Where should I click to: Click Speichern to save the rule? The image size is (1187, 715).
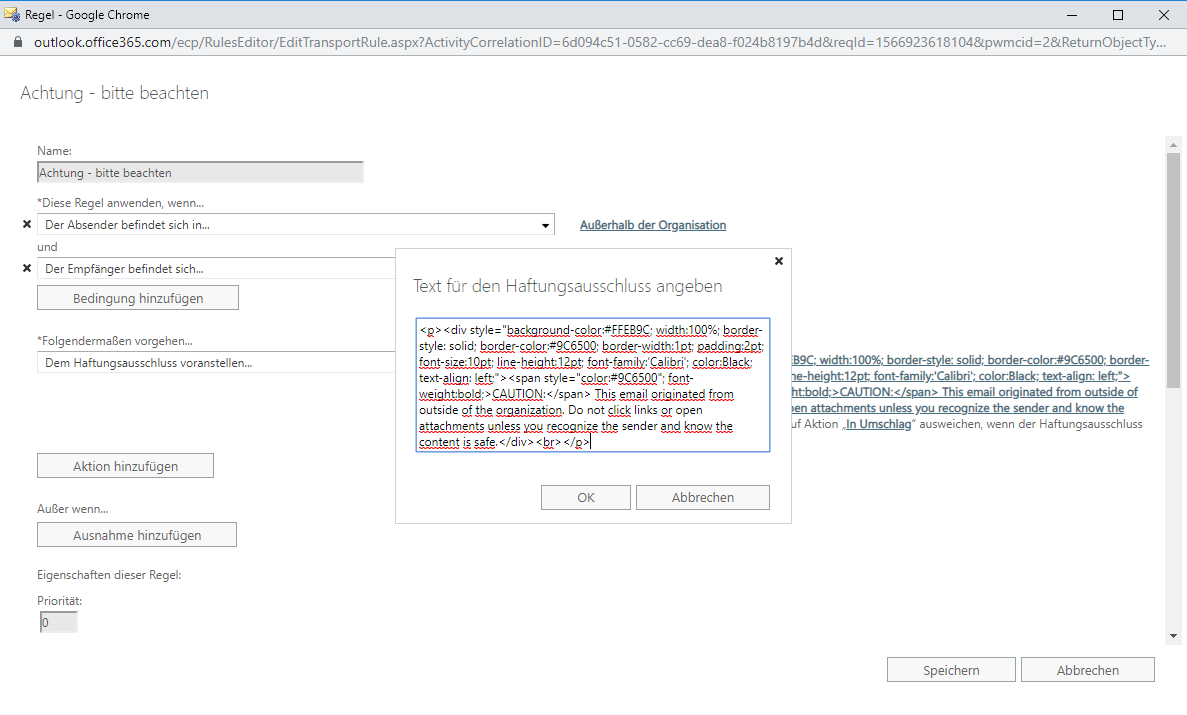coord(951,670)
